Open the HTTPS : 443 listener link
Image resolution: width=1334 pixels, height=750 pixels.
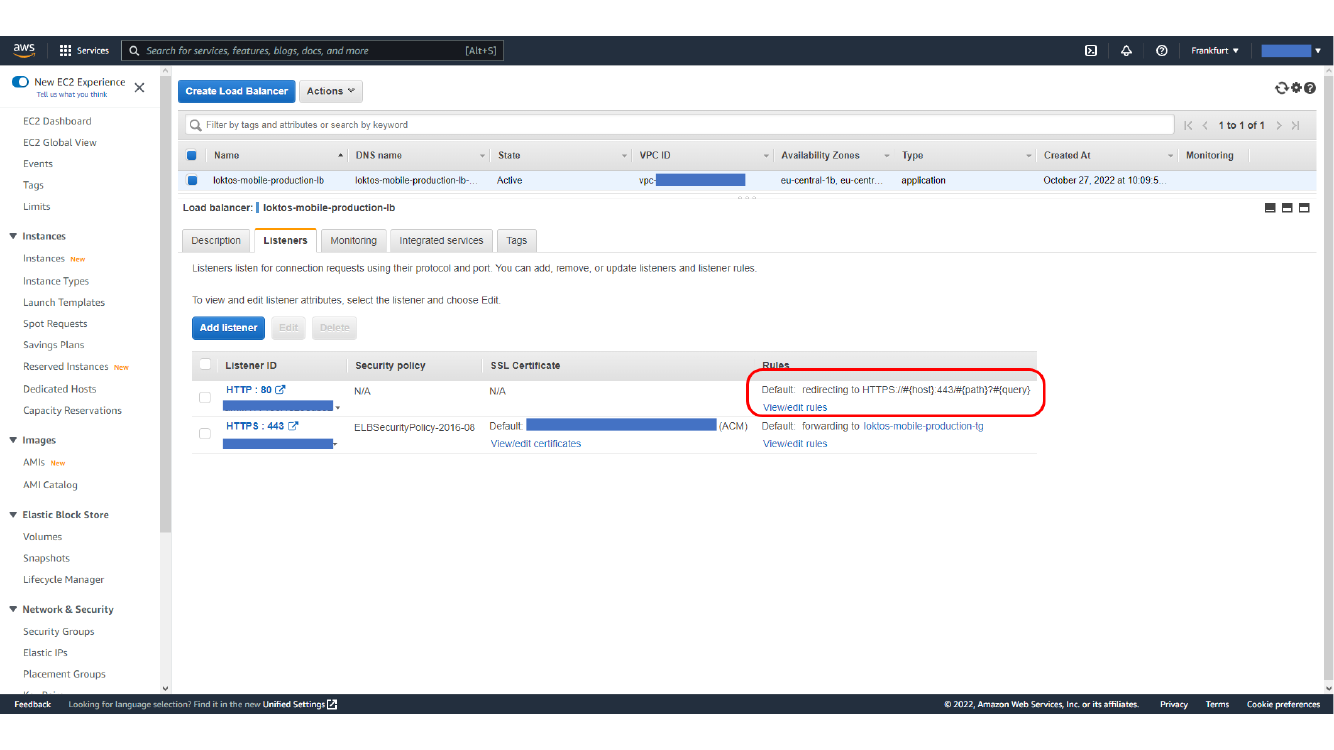[x=255, y=426]
